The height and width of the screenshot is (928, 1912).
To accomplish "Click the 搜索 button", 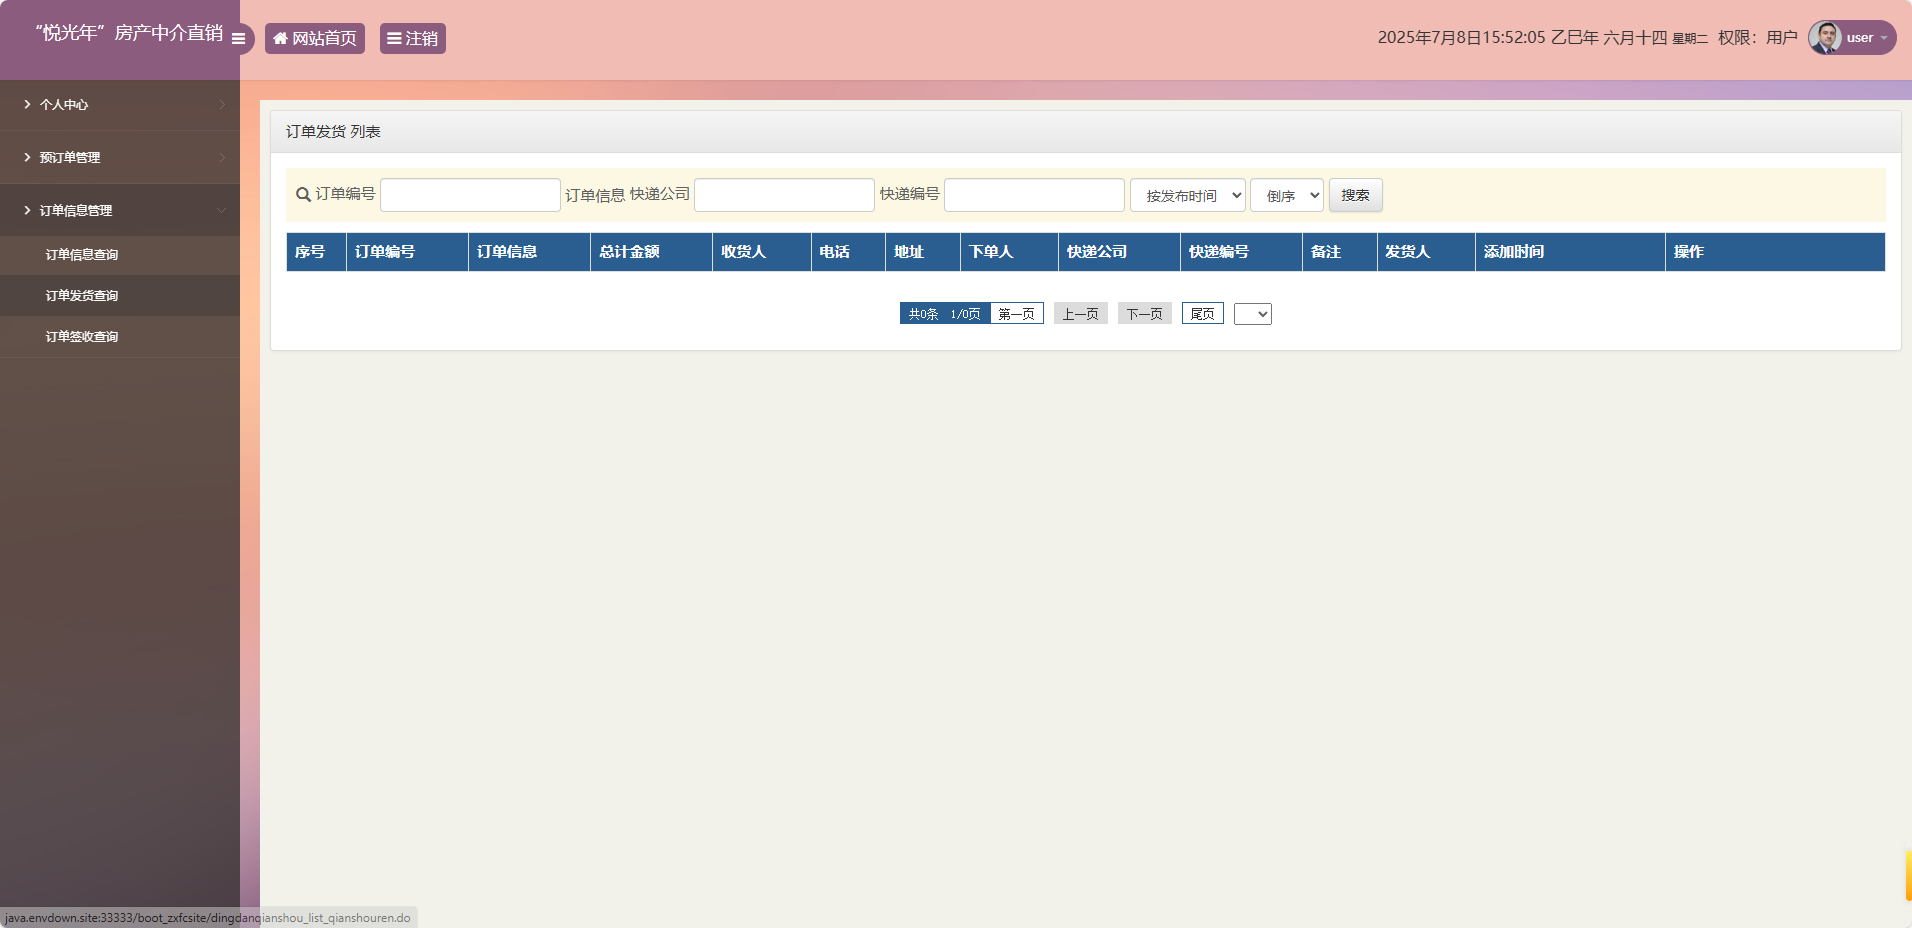I will 1356,195.
